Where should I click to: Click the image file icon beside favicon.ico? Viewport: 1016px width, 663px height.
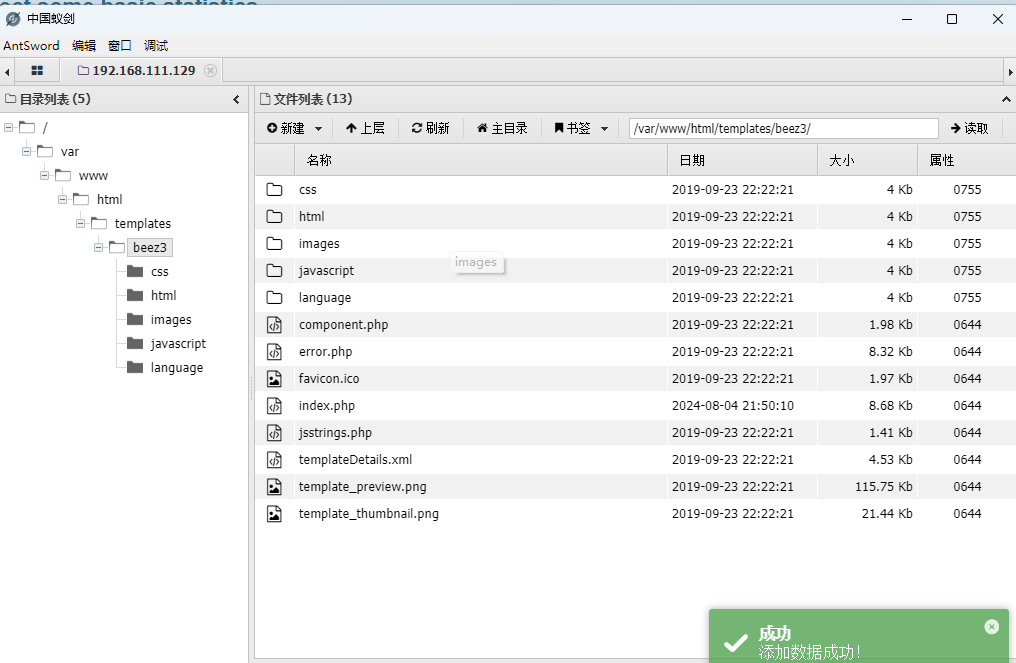[275, 378]
